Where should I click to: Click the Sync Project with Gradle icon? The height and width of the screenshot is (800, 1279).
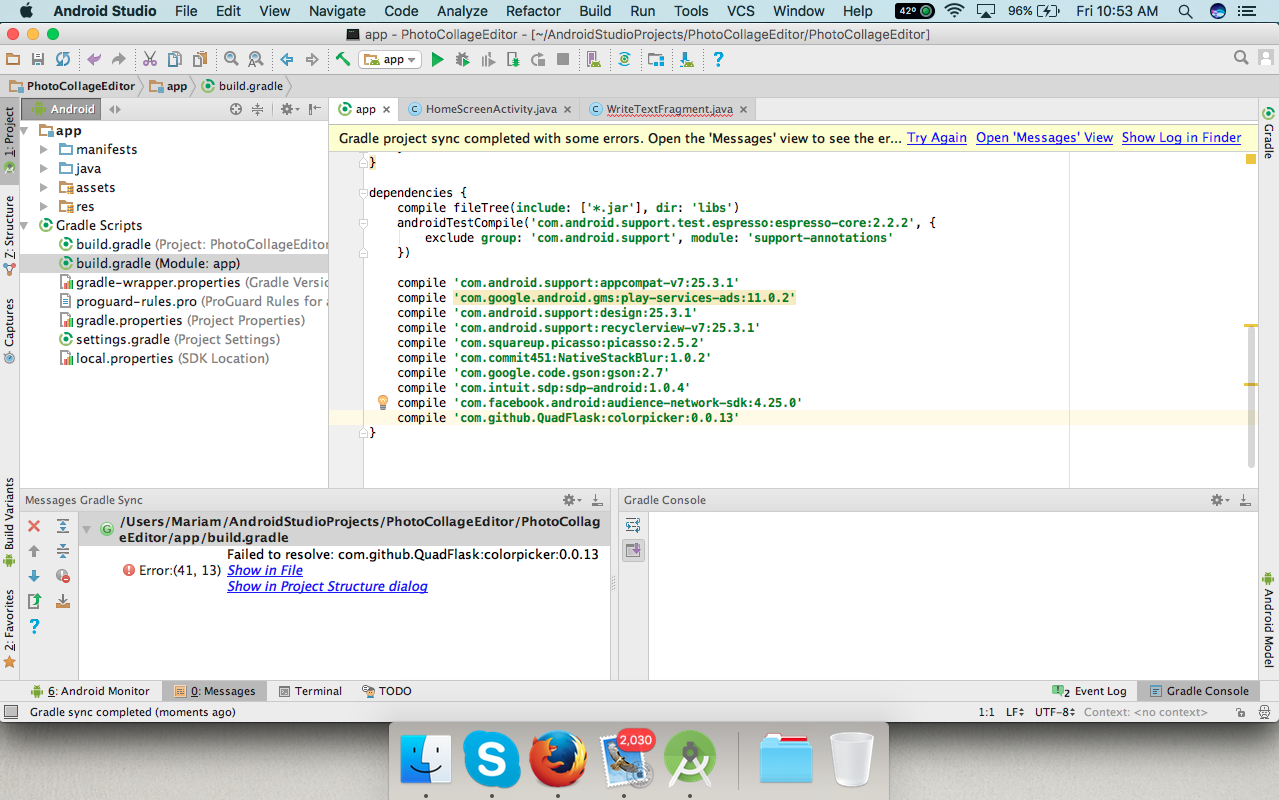pyautogui.click(x=624, y=60)
